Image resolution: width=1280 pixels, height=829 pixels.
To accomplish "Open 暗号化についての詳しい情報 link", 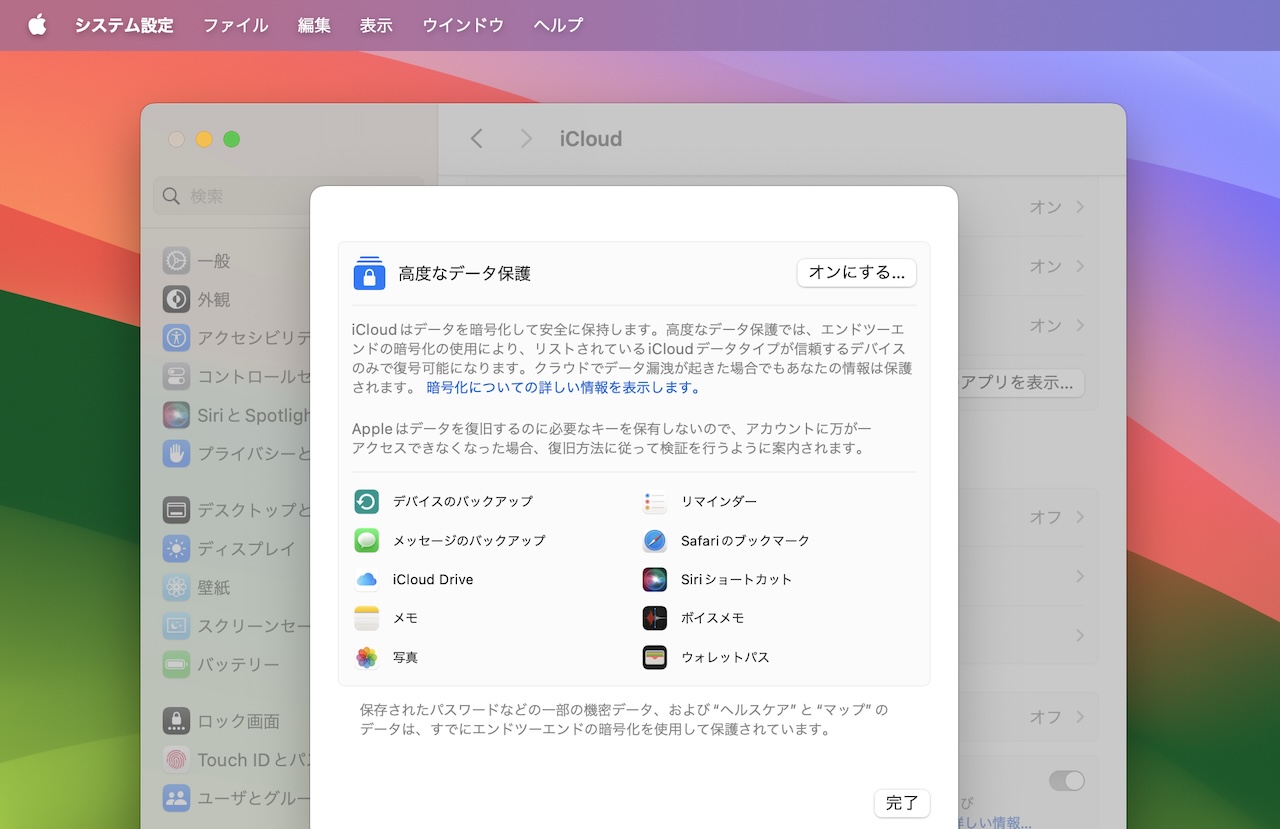I will [564, 387].
